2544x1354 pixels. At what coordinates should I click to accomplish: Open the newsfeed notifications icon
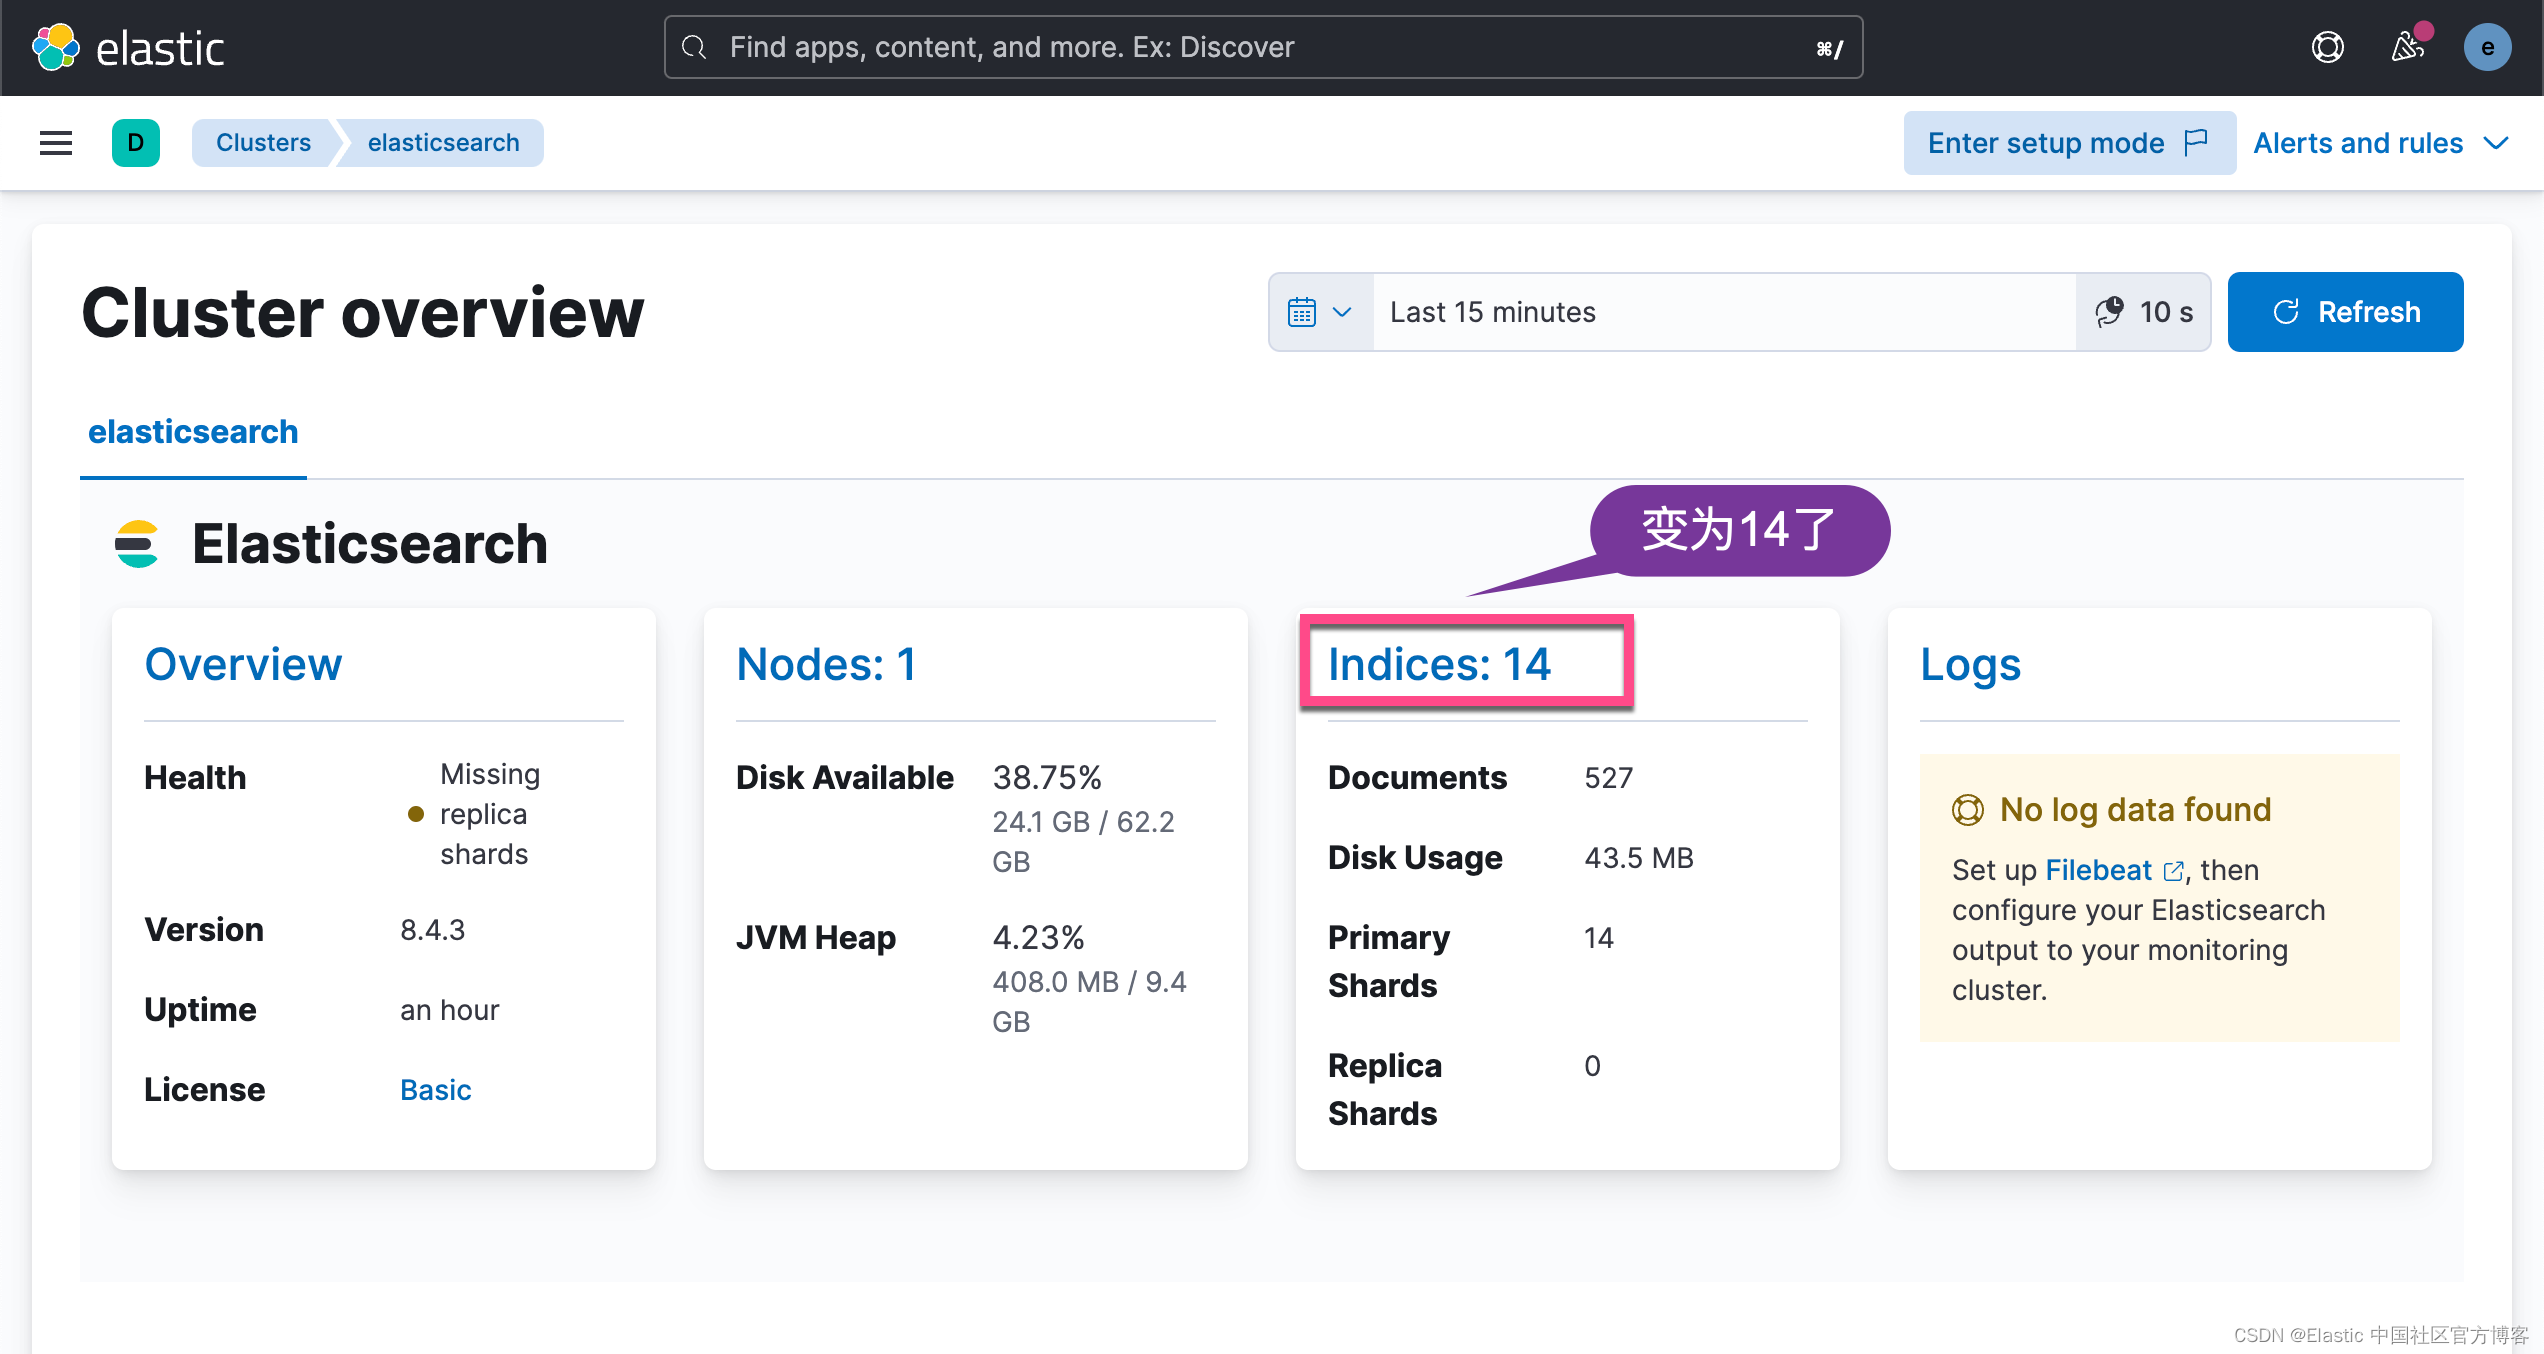2408,46
